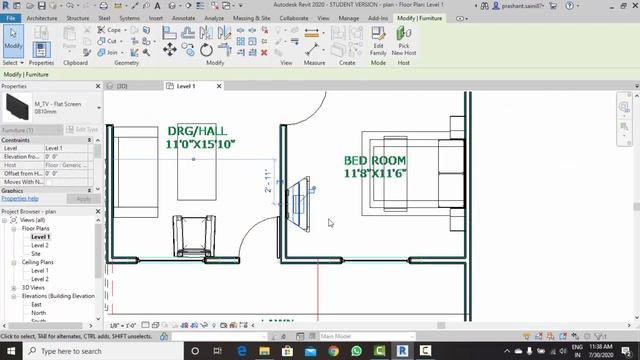Click the Join geometry tool
This screenshot has height=360, width=640.
(107, 52)
